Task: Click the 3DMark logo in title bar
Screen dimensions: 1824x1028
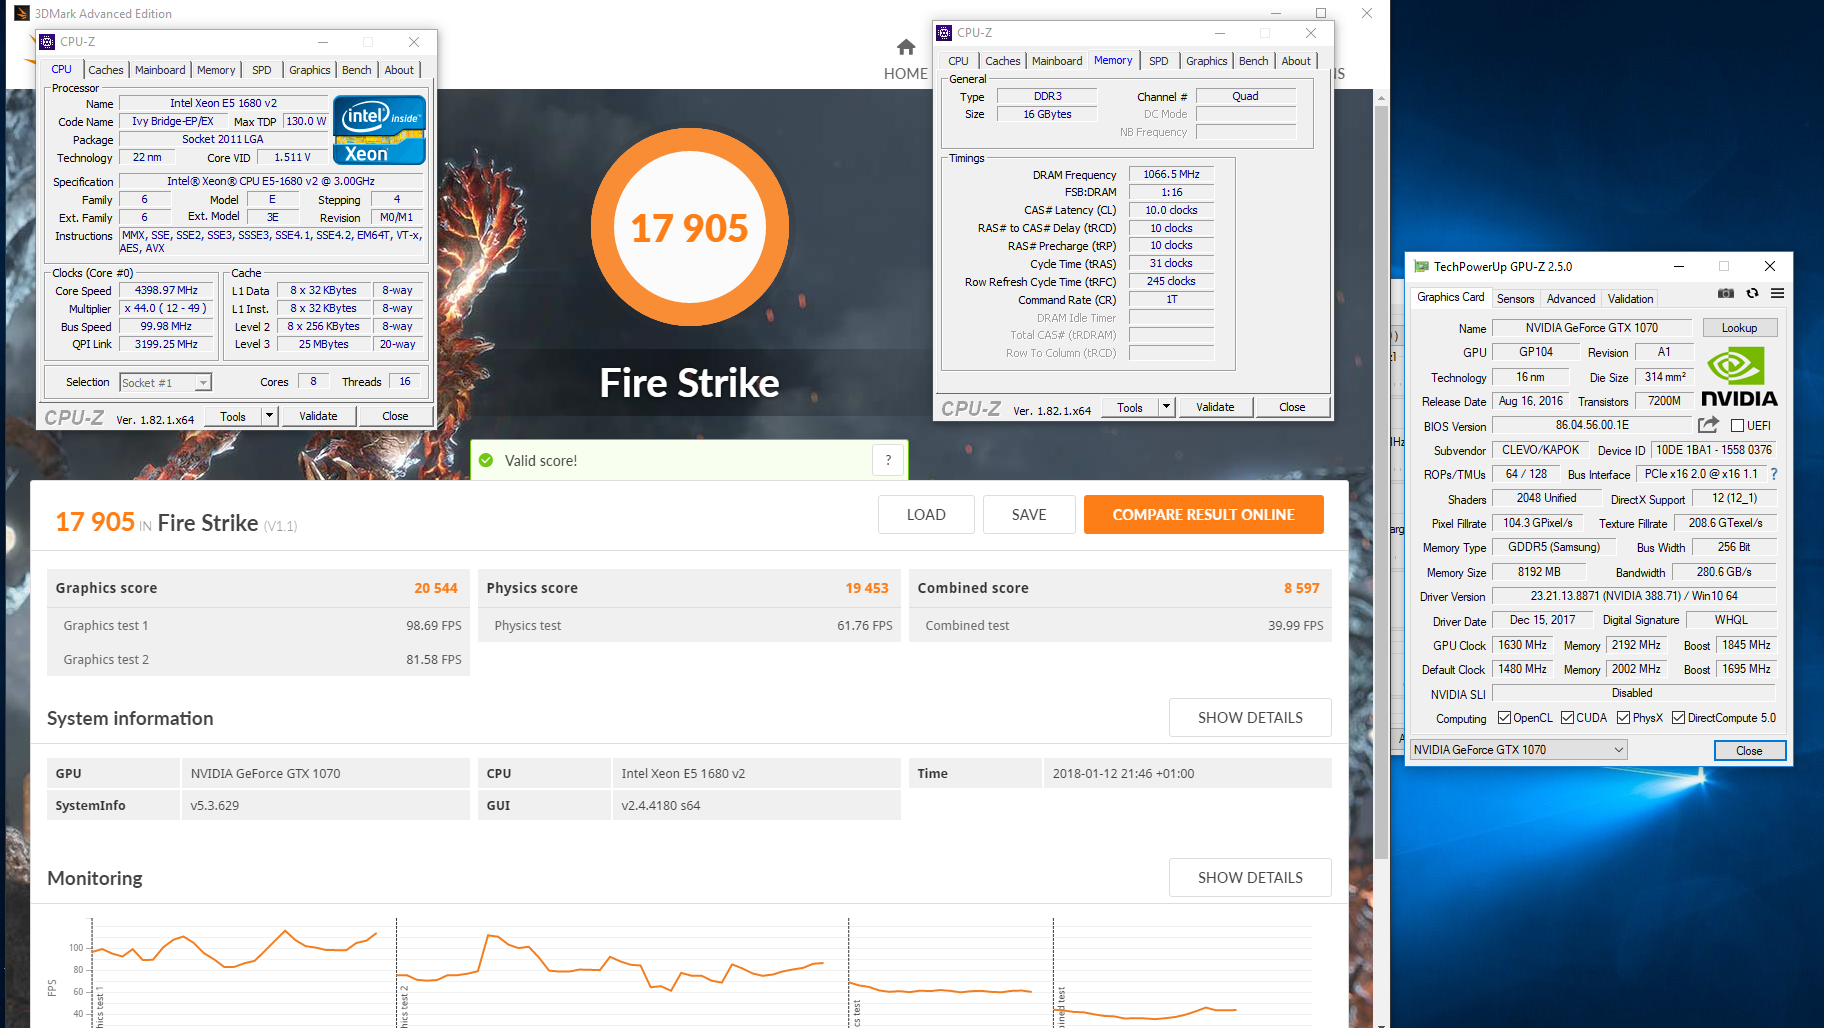Action: pos(21,13)
